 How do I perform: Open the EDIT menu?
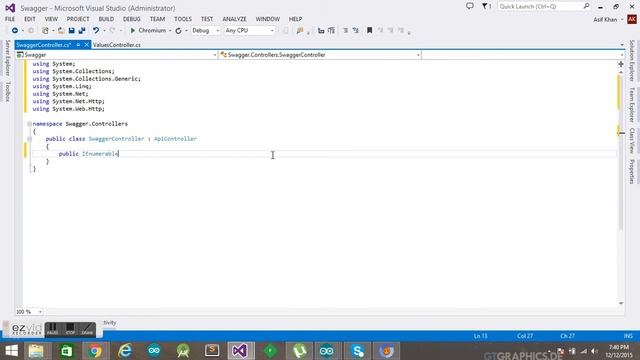pyautogui.click(x=30, y=19)
